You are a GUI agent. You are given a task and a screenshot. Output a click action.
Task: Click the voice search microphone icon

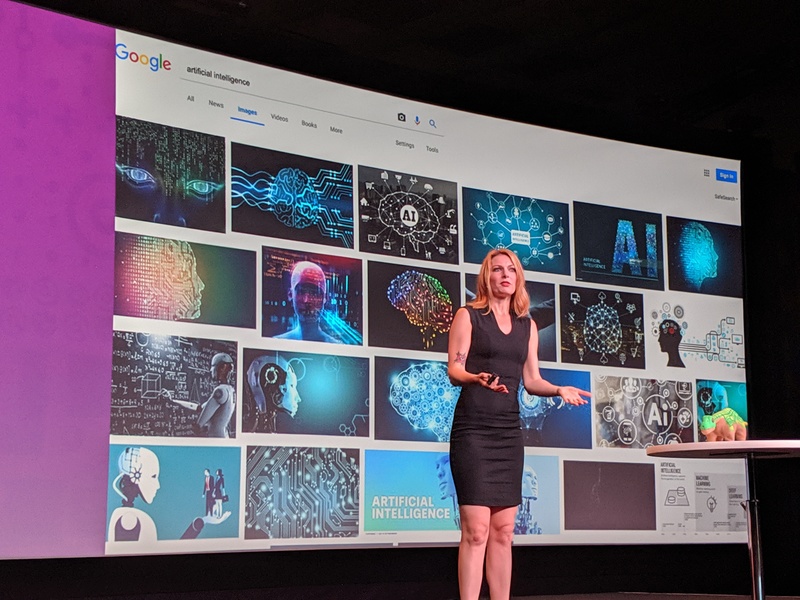click(x=417, y=120)
